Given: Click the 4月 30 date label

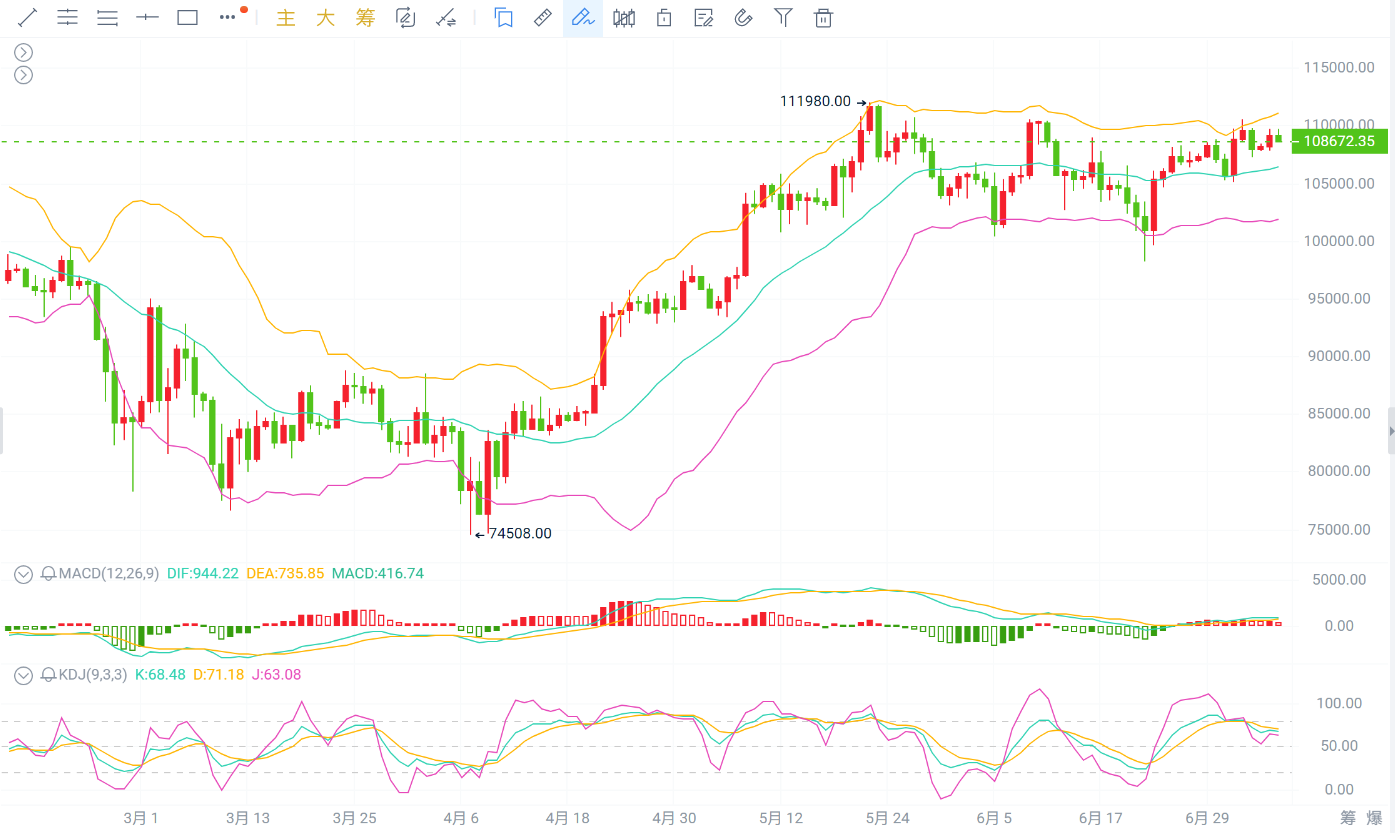Looking at the screenshot, I should point(674,818).
